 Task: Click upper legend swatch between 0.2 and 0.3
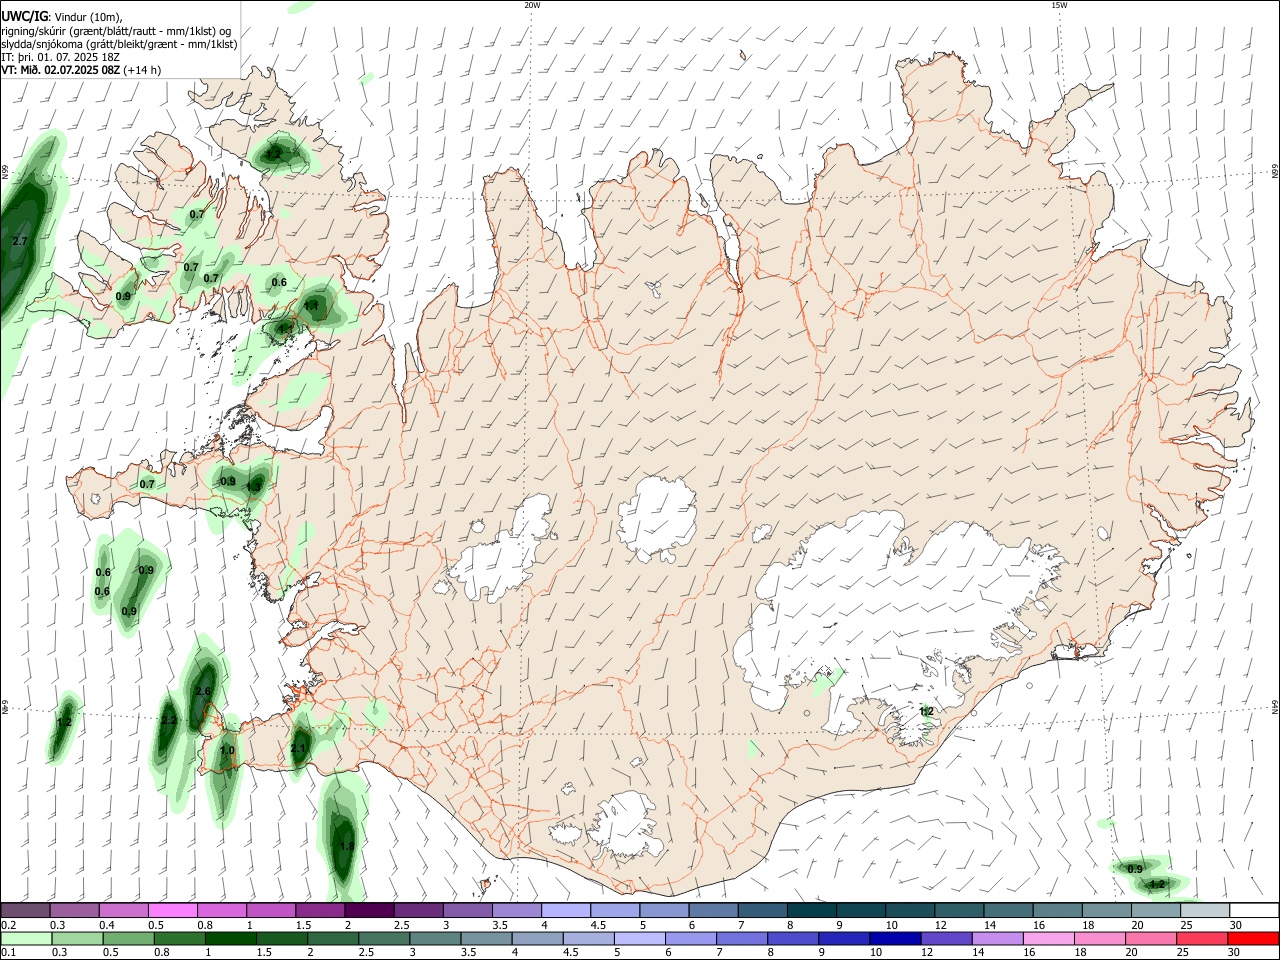coord(25,910)
